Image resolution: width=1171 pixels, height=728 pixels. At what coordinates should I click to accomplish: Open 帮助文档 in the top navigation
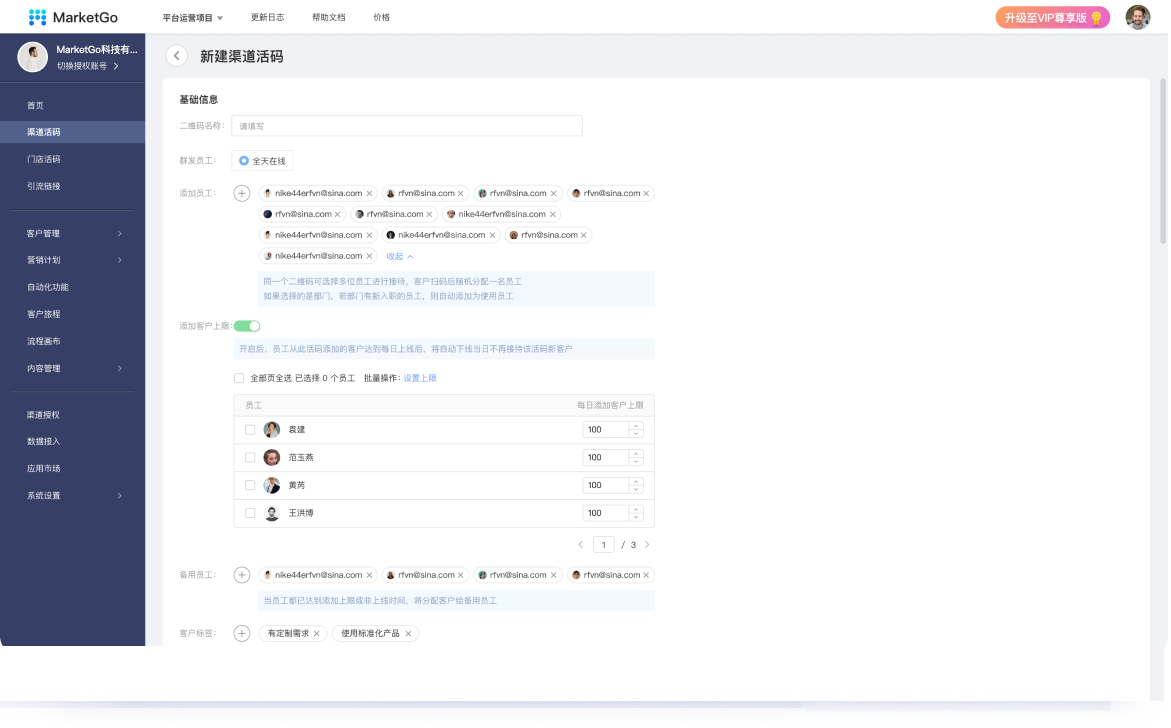click(x=329, y=17)
